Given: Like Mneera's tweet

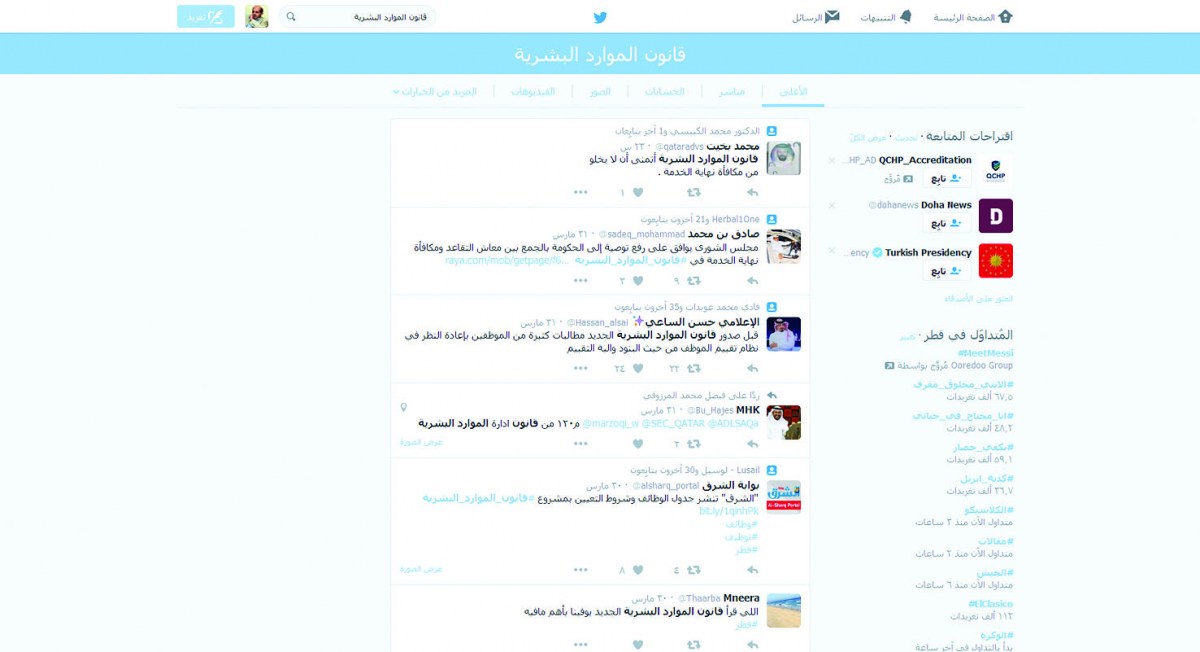Looking at the screenshot, I should point(637,645).
